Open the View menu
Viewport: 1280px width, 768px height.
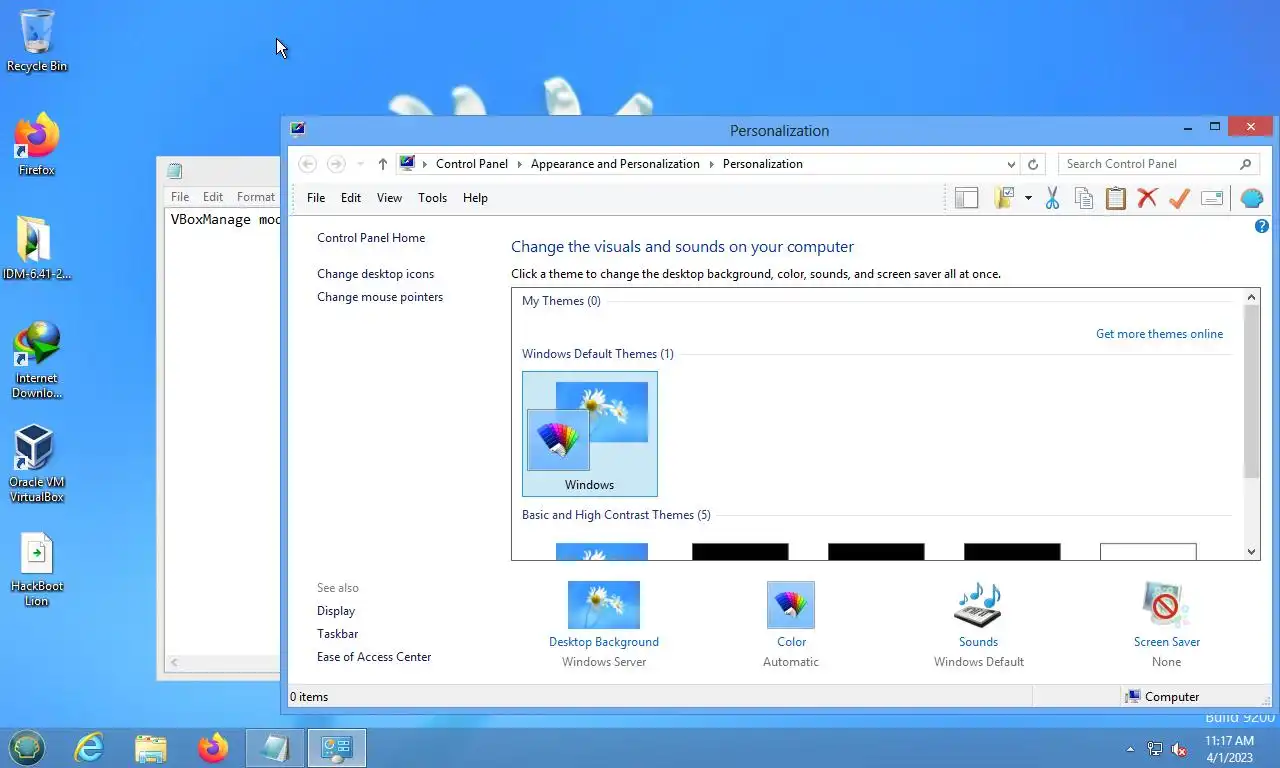click(x=389, y=198)
